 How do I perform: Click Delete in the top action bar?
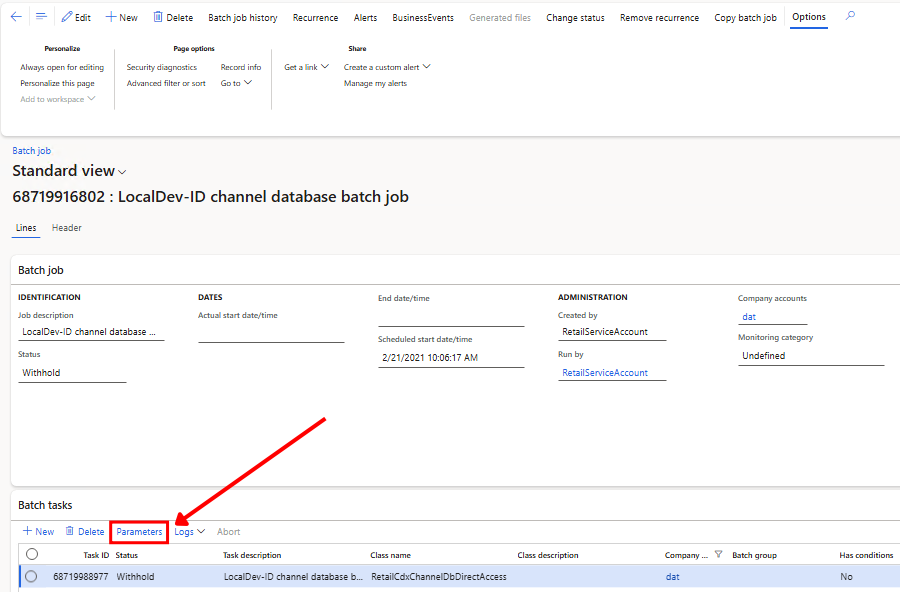coord(173,17)
